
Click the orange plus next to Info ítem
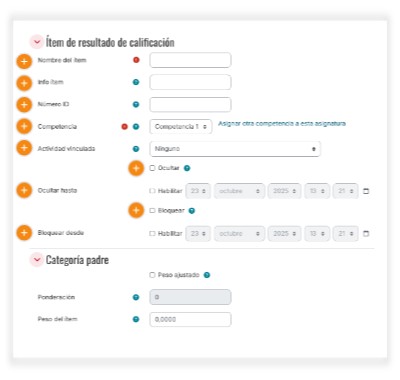click(x=24, y=83)
